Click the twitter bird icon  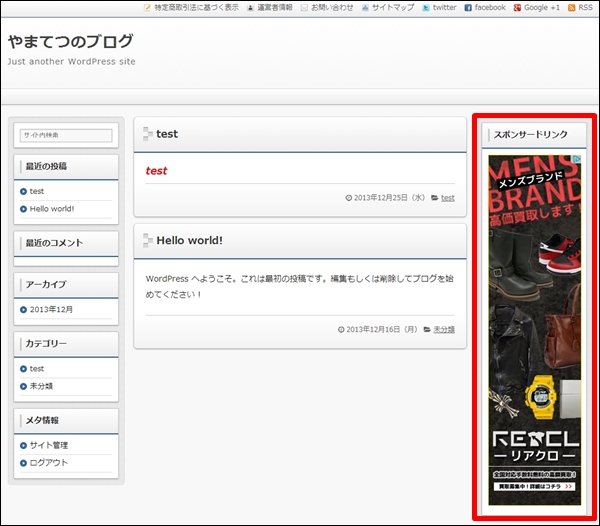pos(426,8)
